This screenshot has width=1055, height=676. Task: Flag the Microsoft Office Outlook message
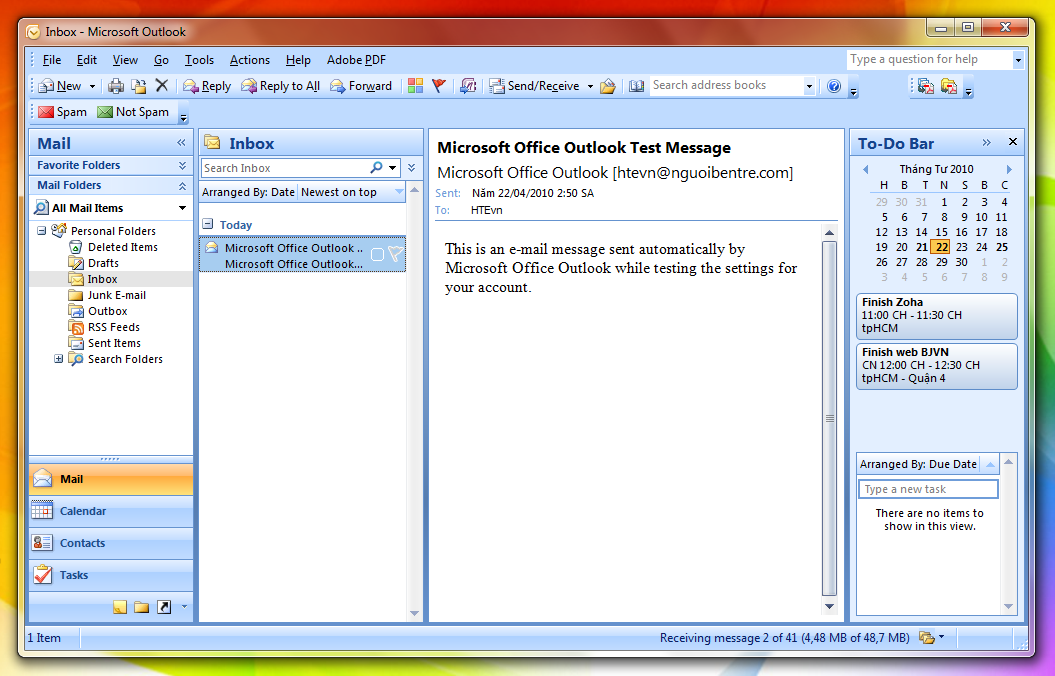395,255
